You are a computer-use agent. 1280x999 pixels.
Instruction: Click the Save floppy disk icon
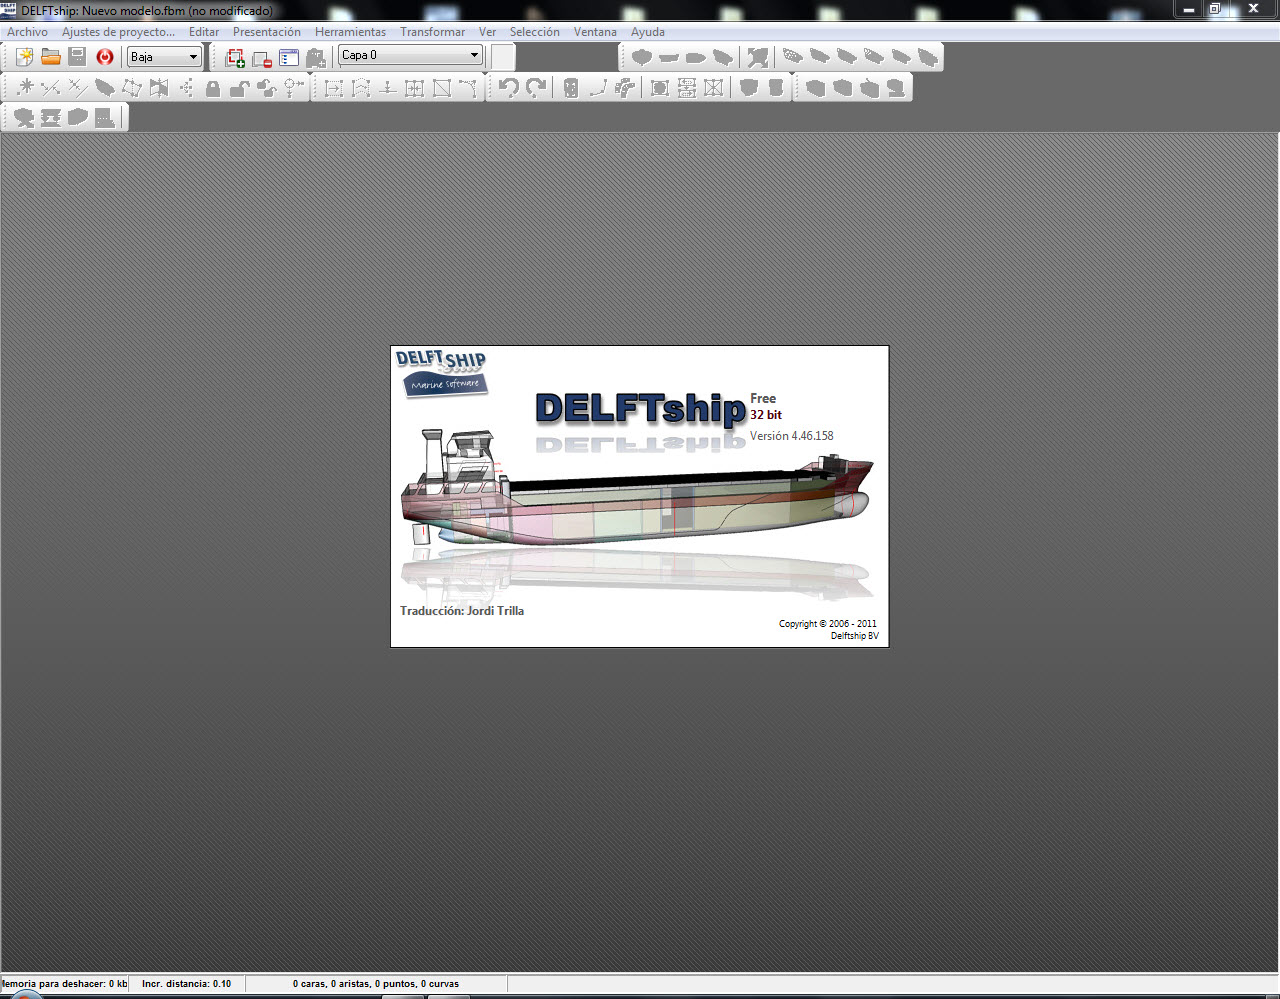click(x=77, y=57)
